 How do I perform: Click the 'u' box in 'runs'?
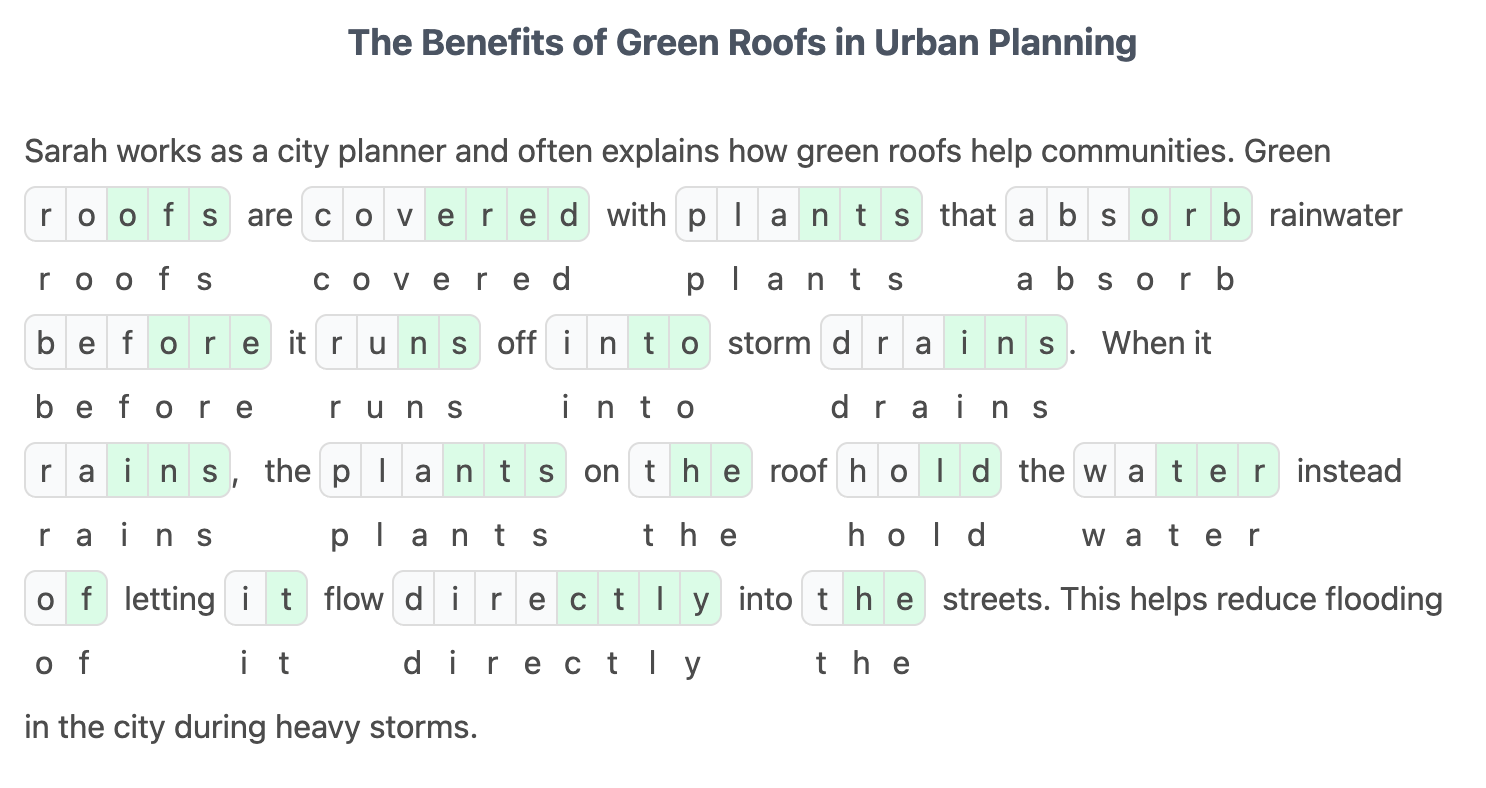point(377,343)
